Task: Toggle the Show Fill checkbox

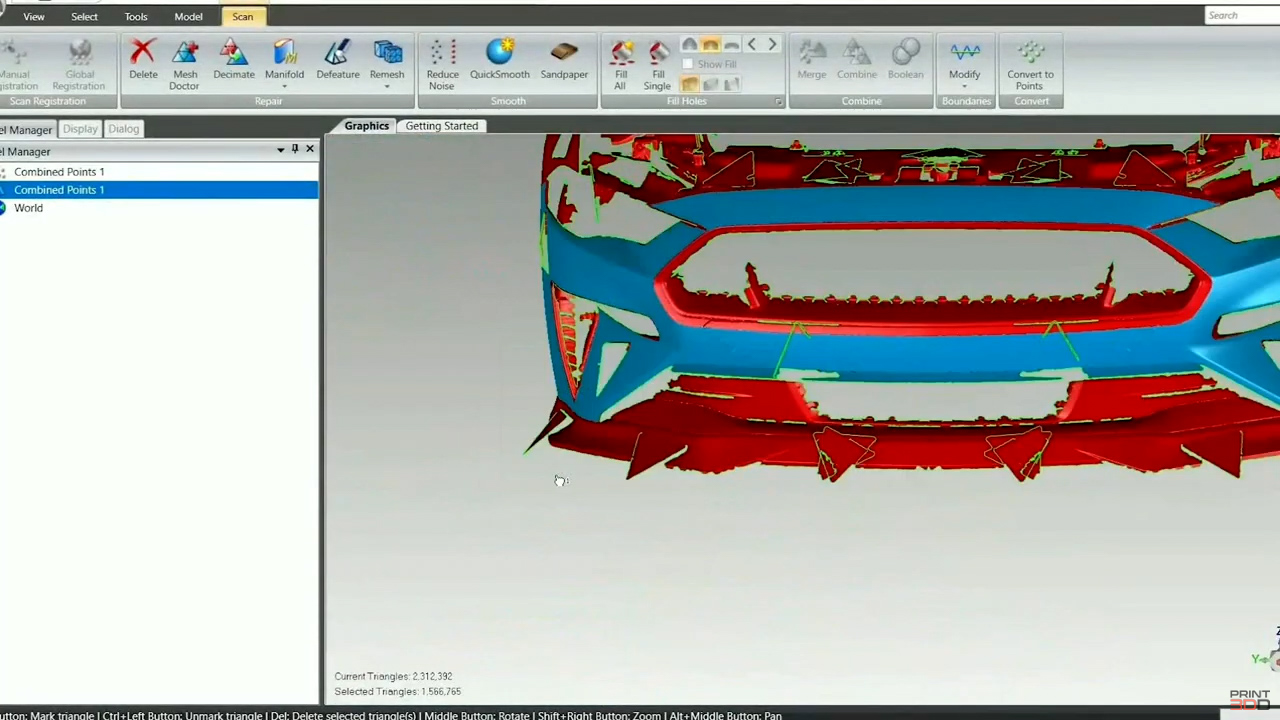Action: pos(687,64)
